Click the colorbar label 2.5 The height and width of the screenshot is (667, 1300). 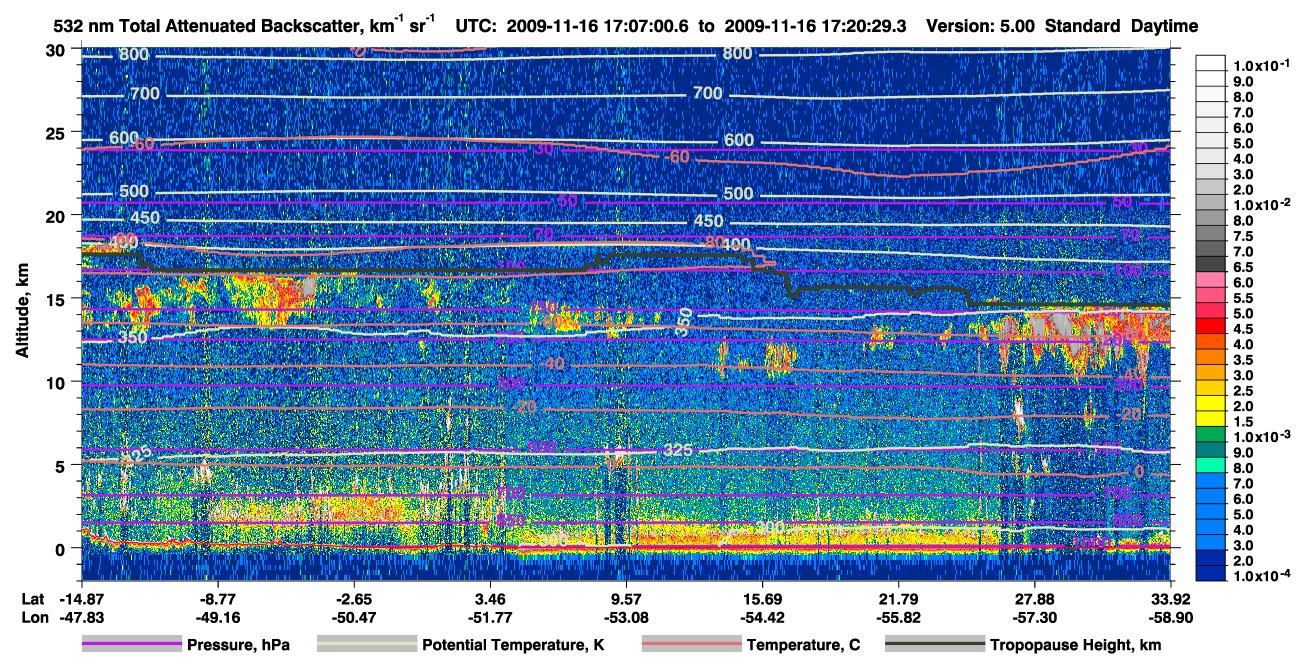coord(1243,391)
